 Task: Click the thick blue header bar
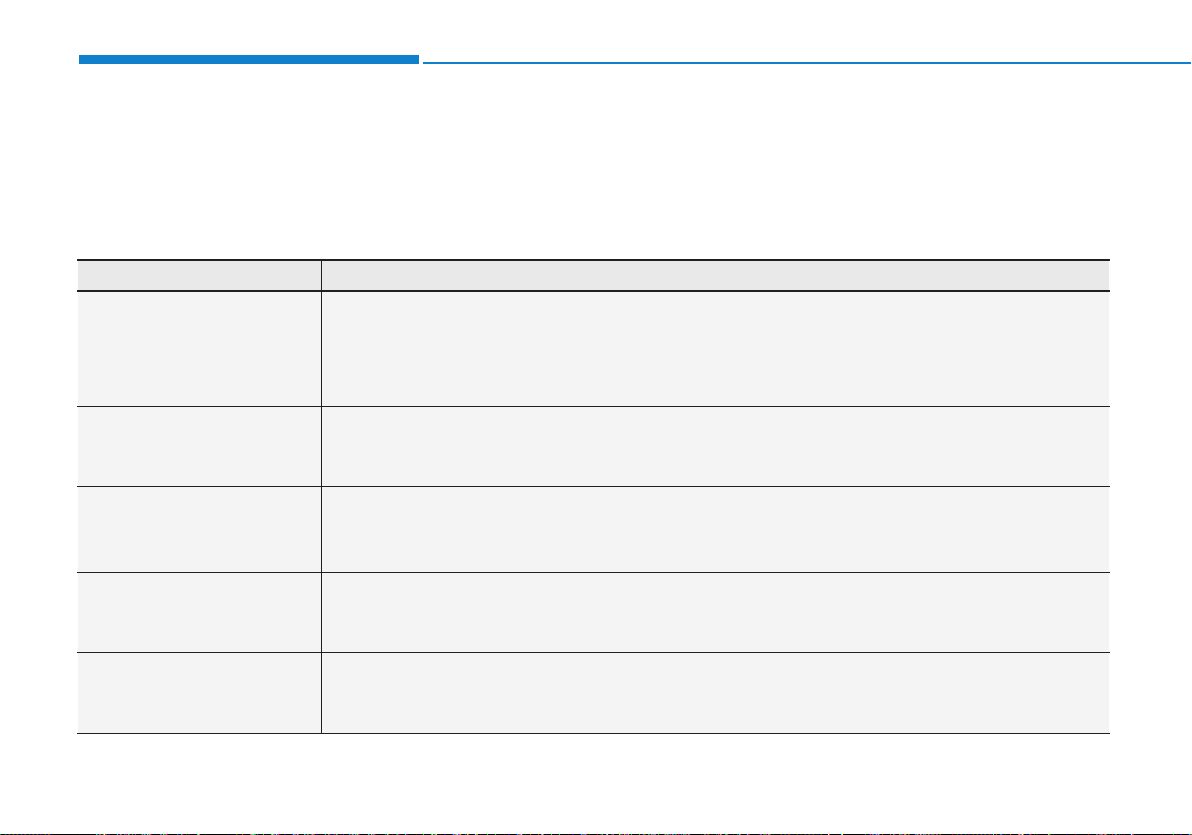tap(249, 59)
